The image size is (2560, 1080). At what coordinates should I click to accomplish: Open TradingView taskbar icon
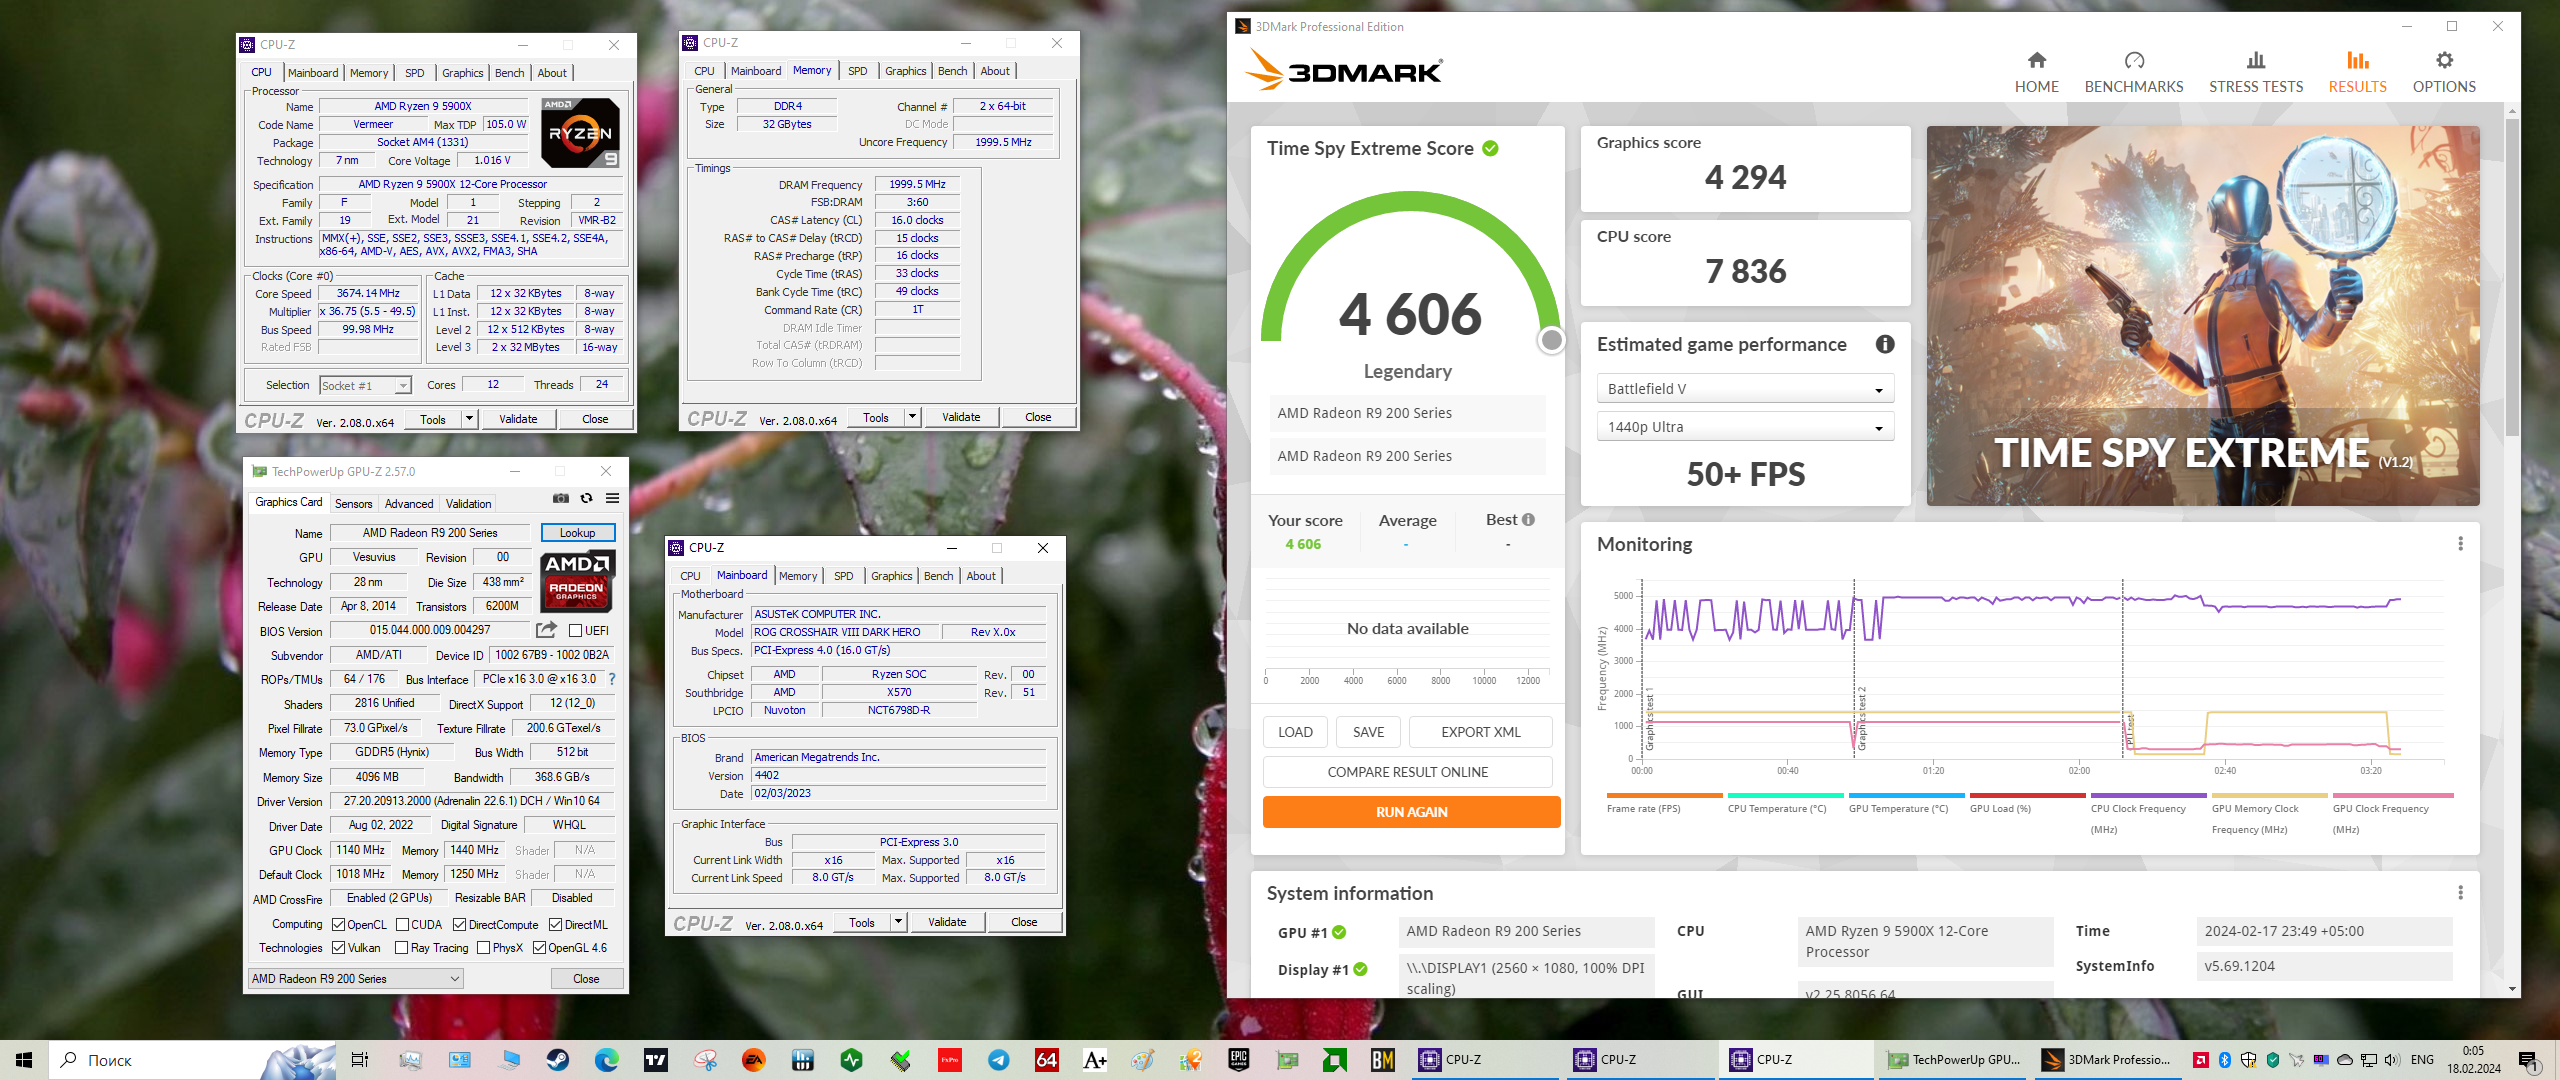656,1060
